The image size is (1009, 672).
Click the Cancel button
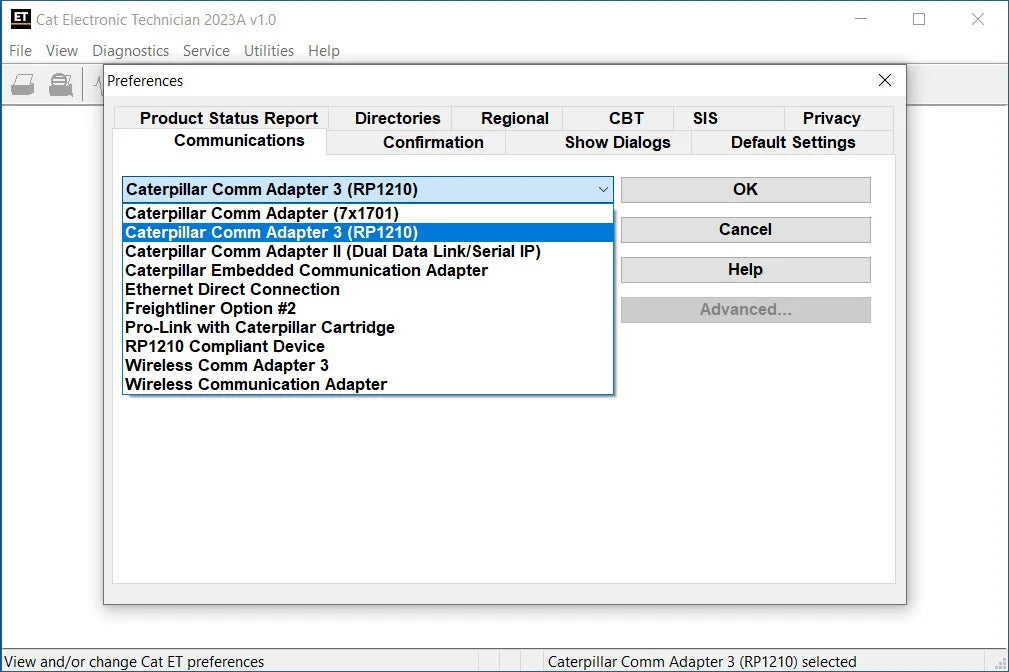[x=745, y=230]
